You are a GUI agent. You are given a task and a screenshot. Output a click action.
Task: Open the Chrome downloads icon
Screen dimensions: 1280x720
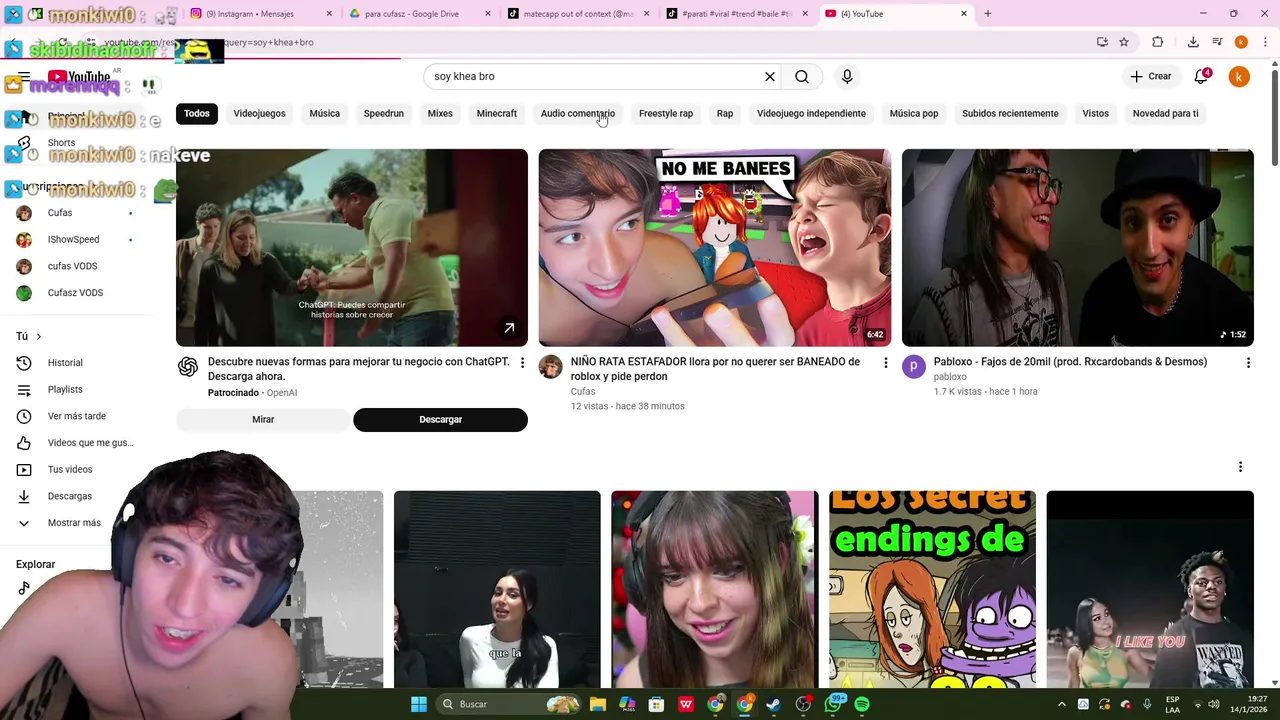click(1193, 42)
